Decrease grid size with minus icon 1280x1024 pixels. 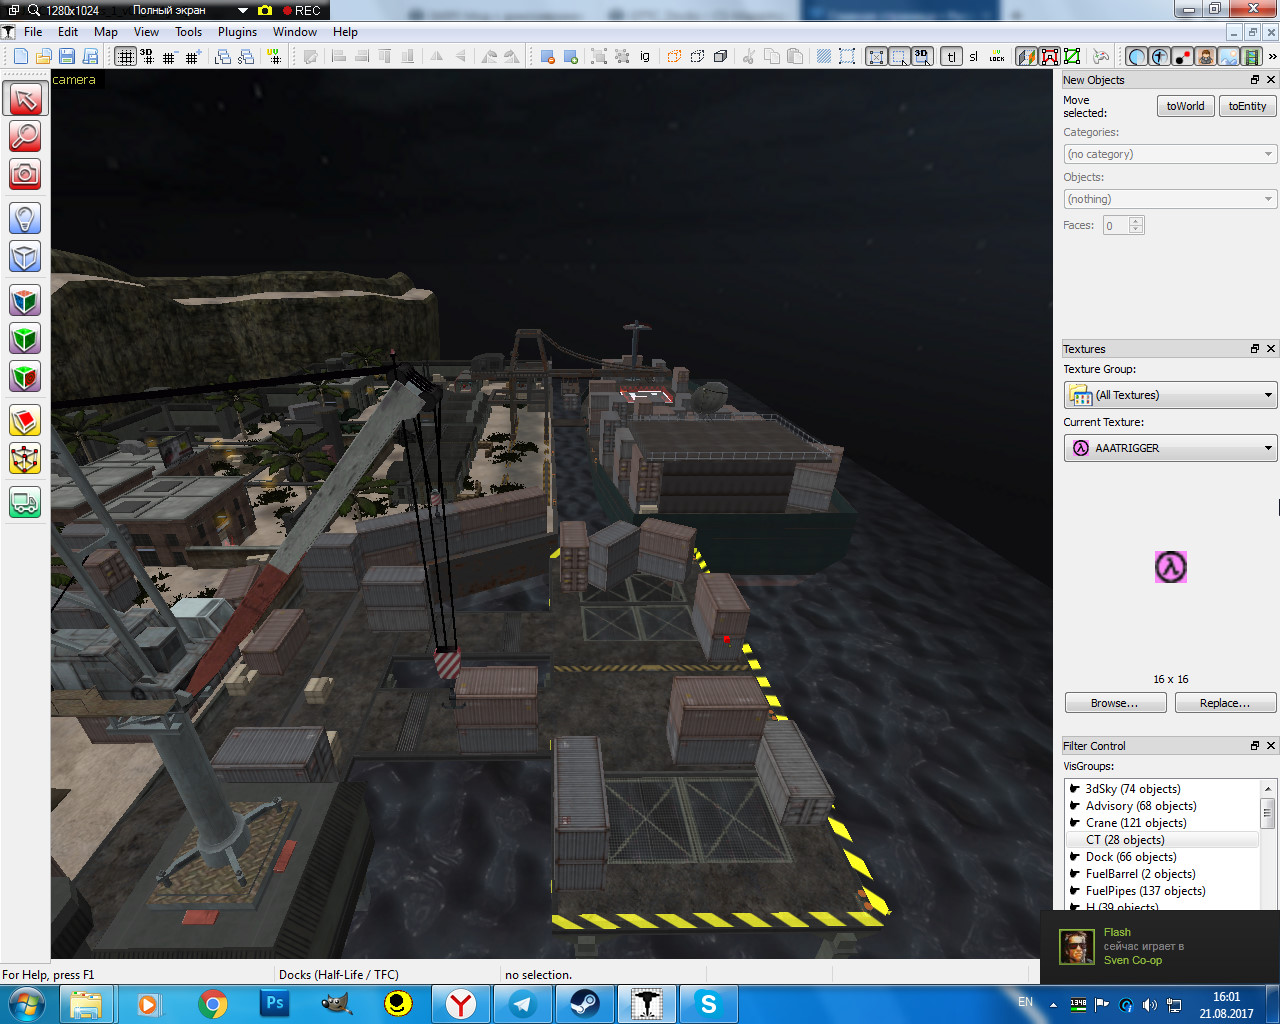pyautogui.click(x=169, y=57)
